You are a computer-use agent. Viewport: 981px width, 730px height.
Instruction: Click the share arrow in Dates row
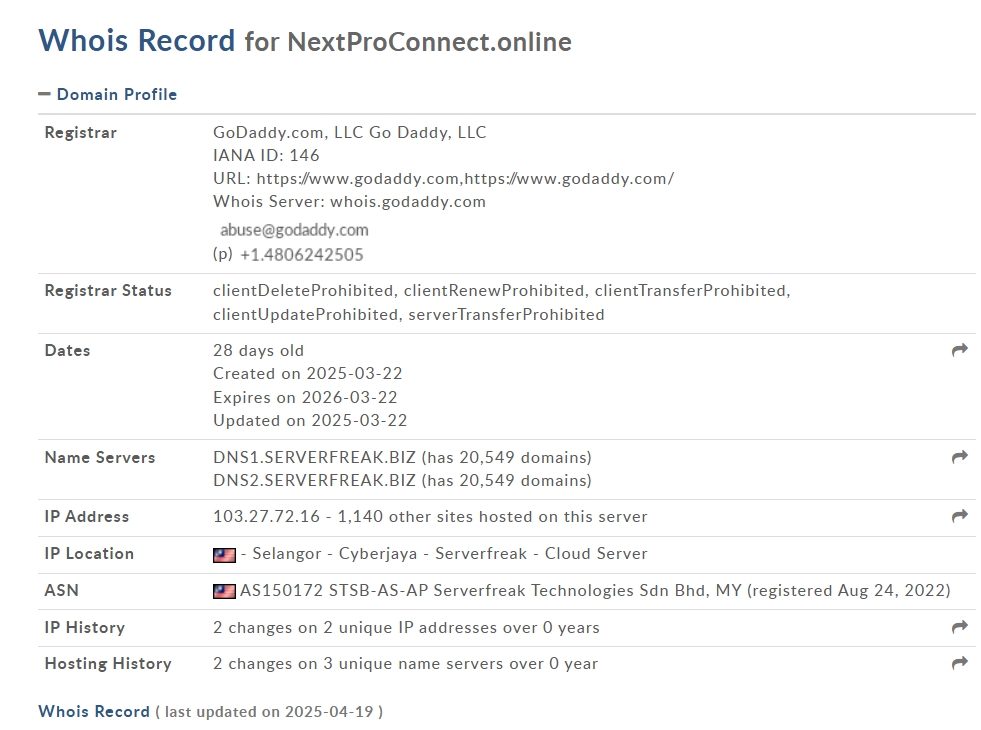[x=959, y=350]
